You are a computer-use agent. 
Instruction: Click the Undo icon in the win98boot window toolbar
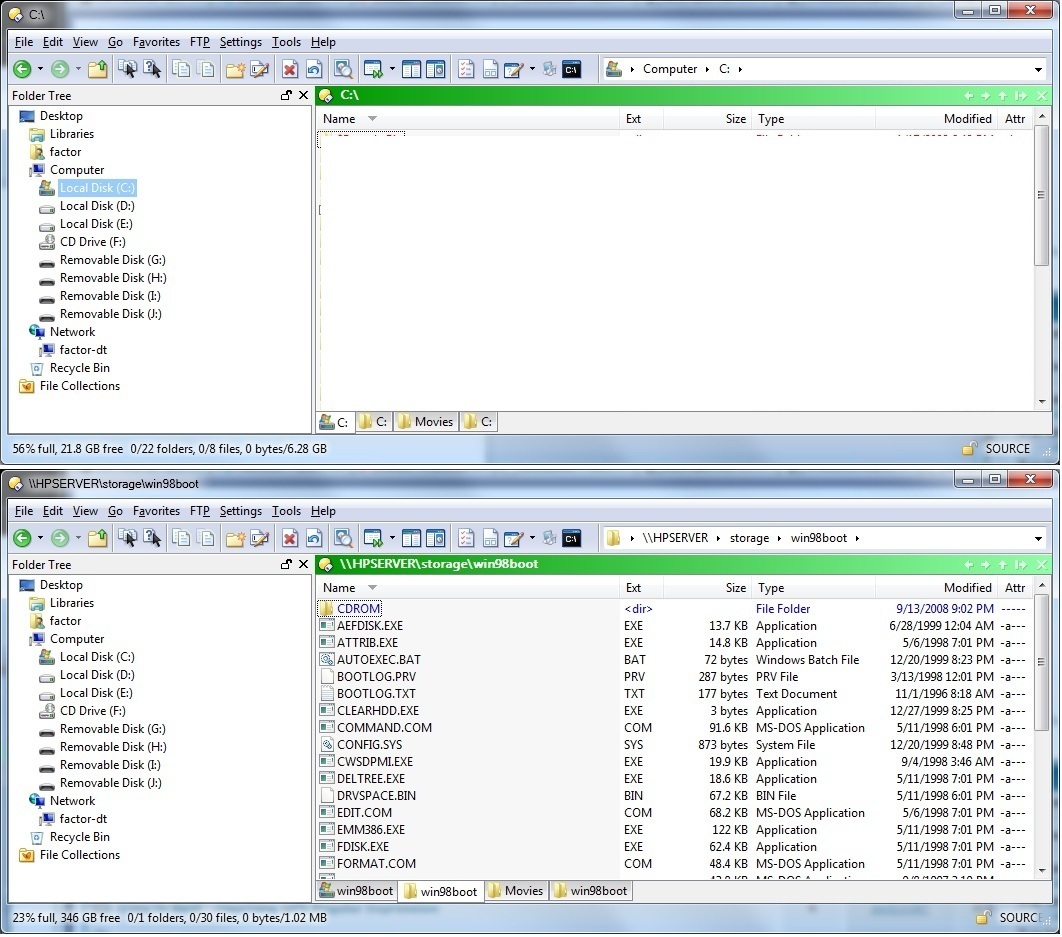pyautogui.click(x=314, y=539)
